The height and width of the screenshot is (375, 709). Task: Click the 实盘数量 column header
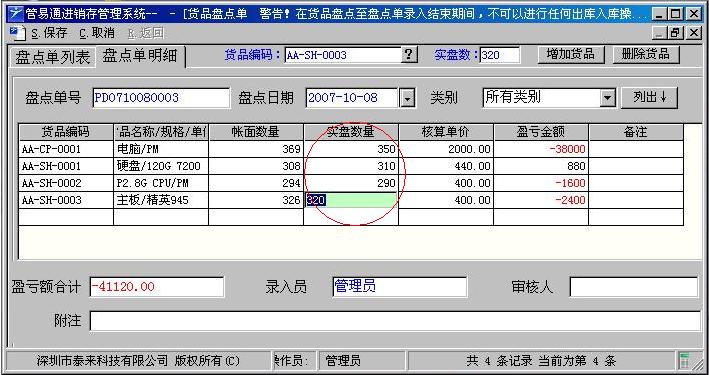tap(351, 132)
